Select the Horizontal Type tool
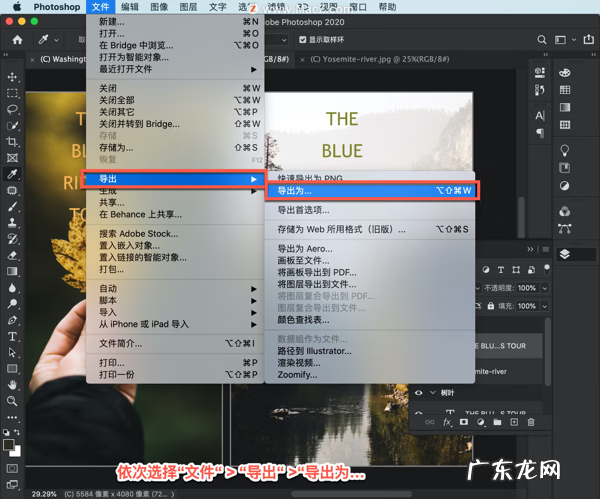 (x=12, y=336)
